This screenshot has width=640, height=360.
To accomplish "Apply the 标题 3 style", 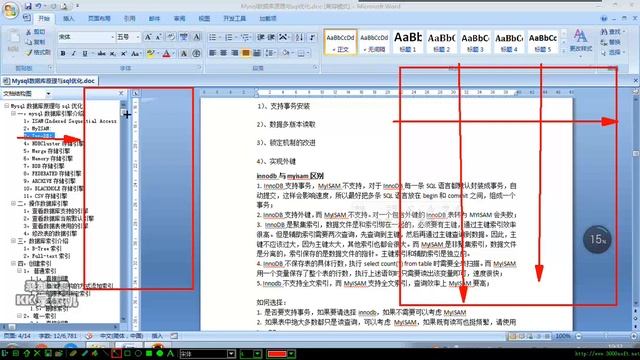I will click(475, 42).
